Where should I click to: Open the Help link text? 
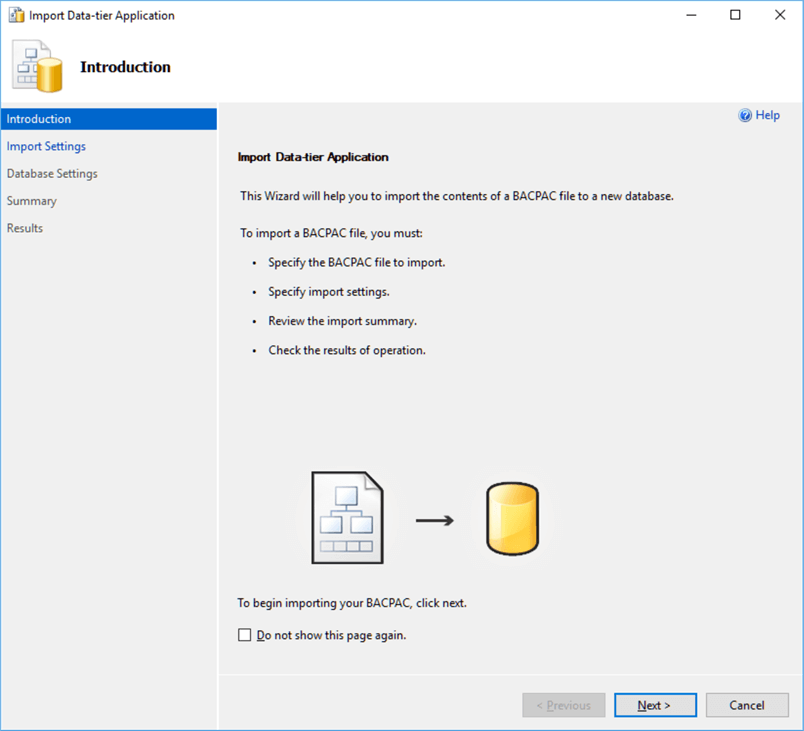[x=767, y=116]
